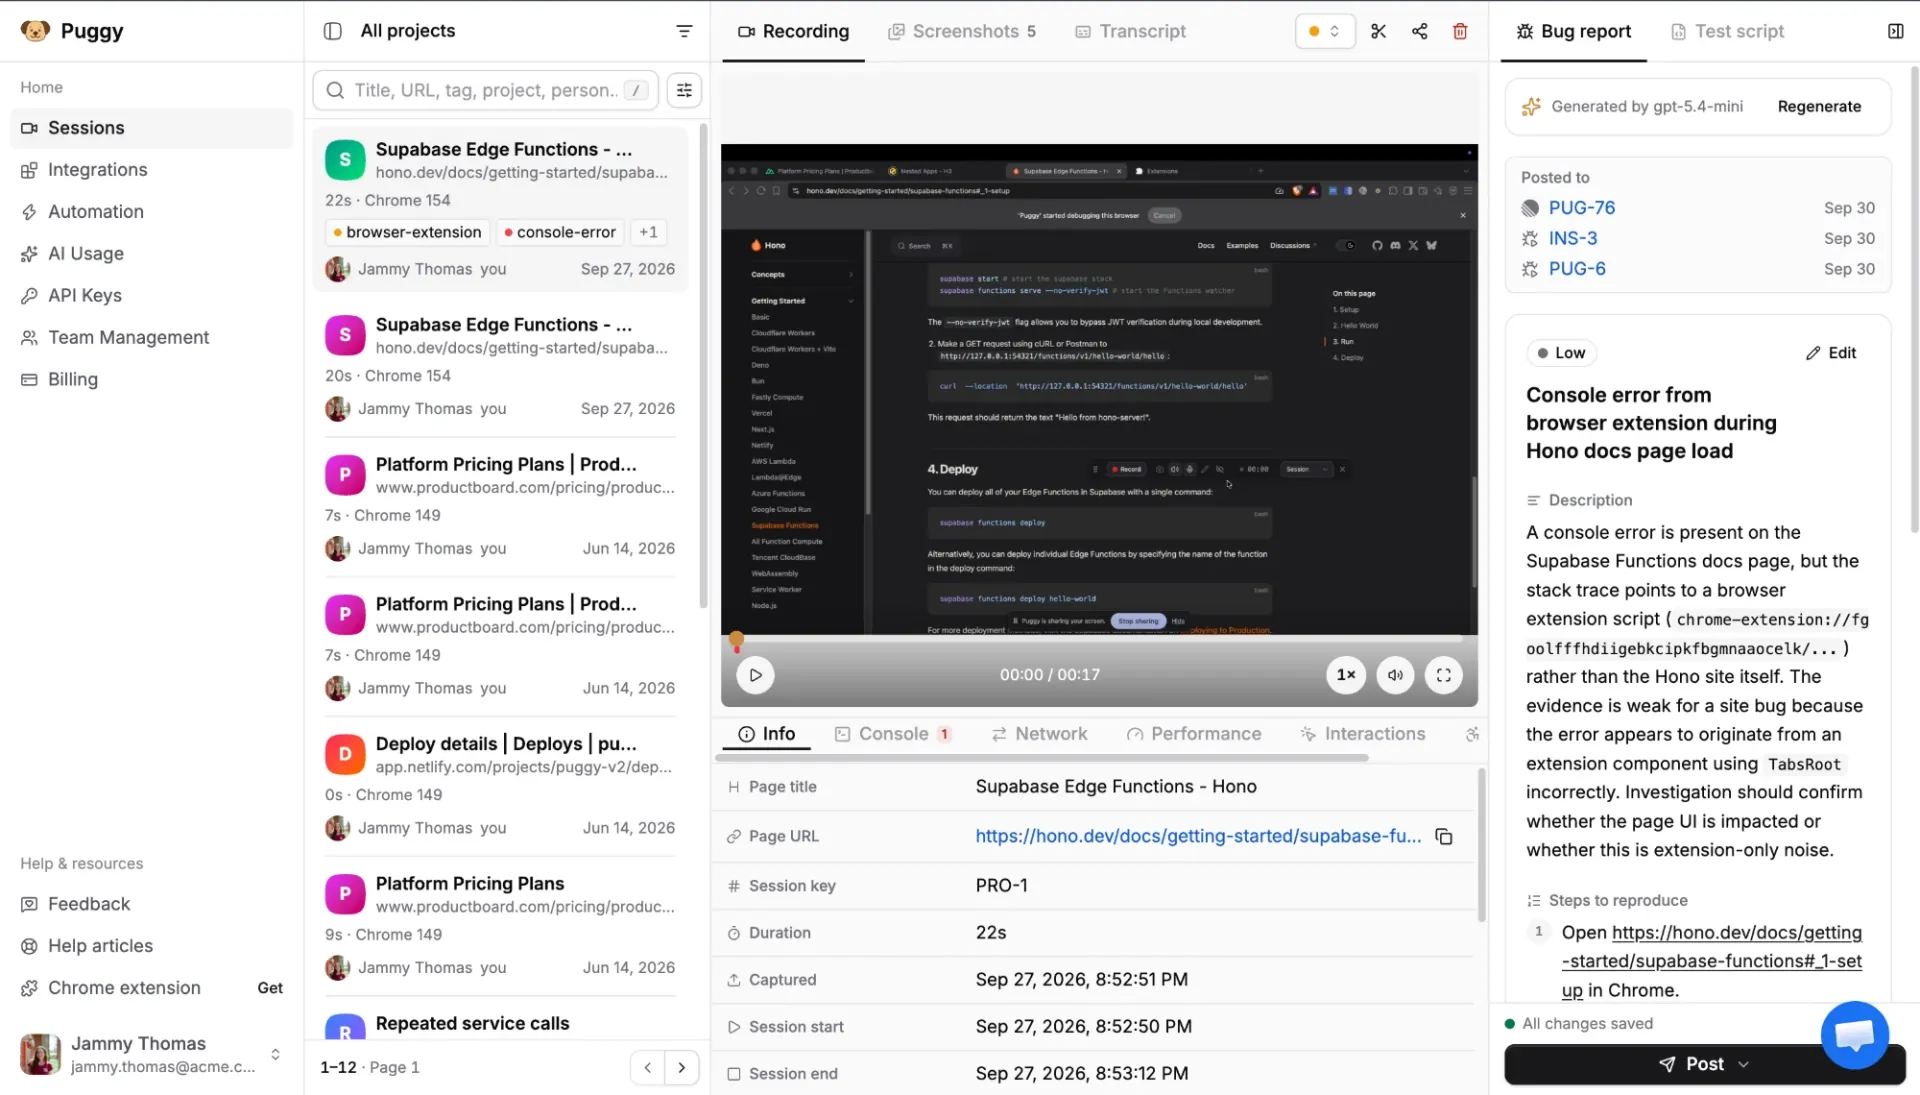1920x1095 pixels.
Task: Open the Low priority selector
Action: pyautogui.click(x=1561, y=353)
